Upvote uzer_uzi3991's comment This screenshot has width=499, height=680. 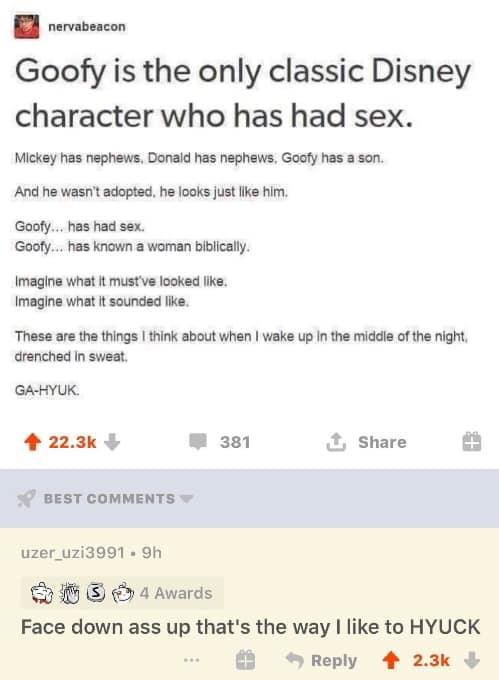(391, 660)
